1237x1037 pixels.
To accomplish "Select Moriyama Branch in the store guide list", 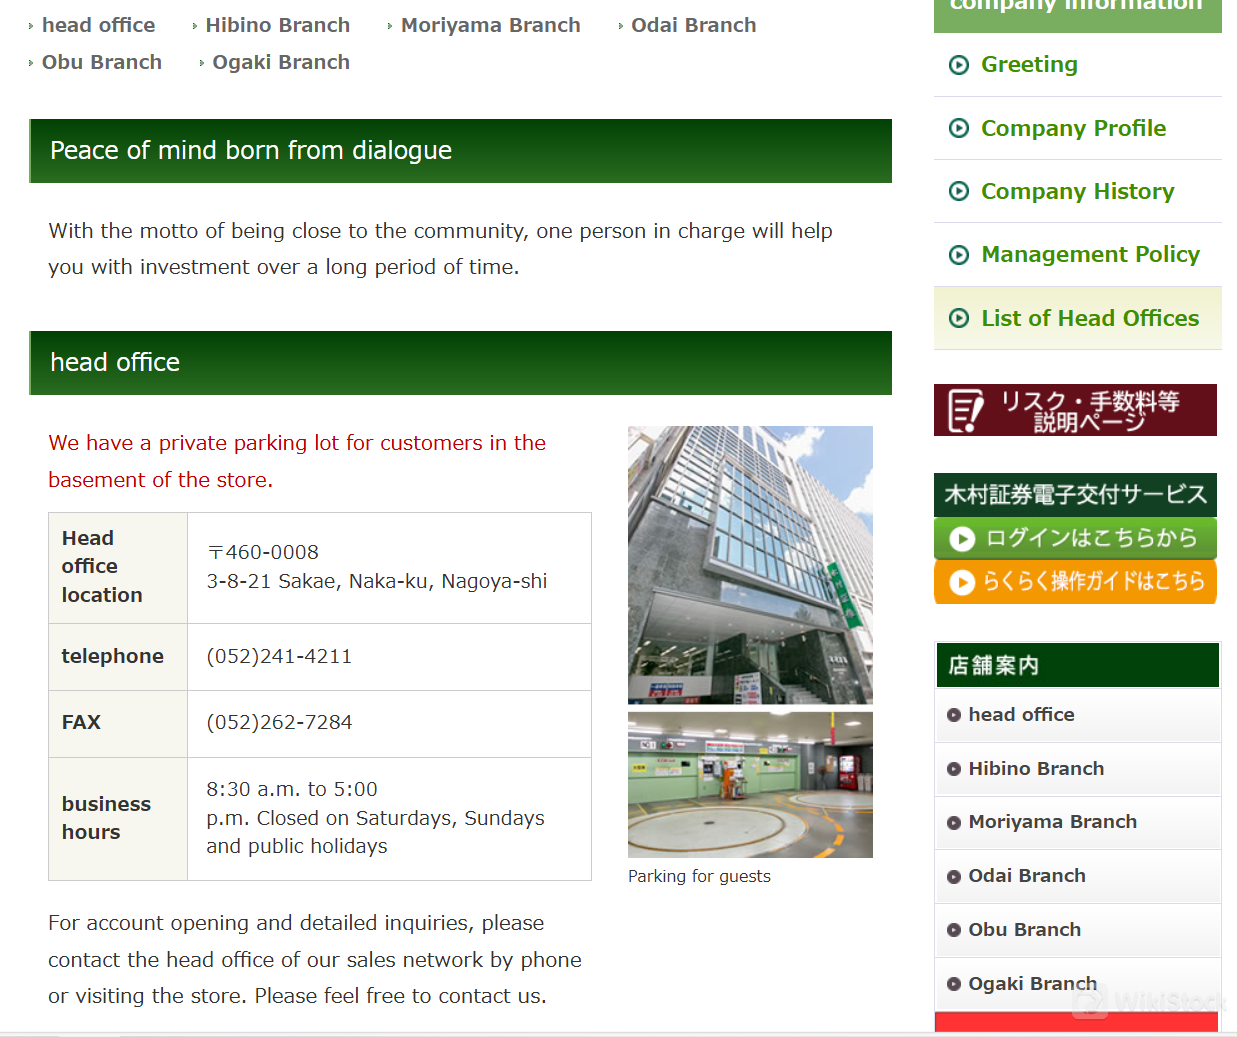I will [1052, 822].
